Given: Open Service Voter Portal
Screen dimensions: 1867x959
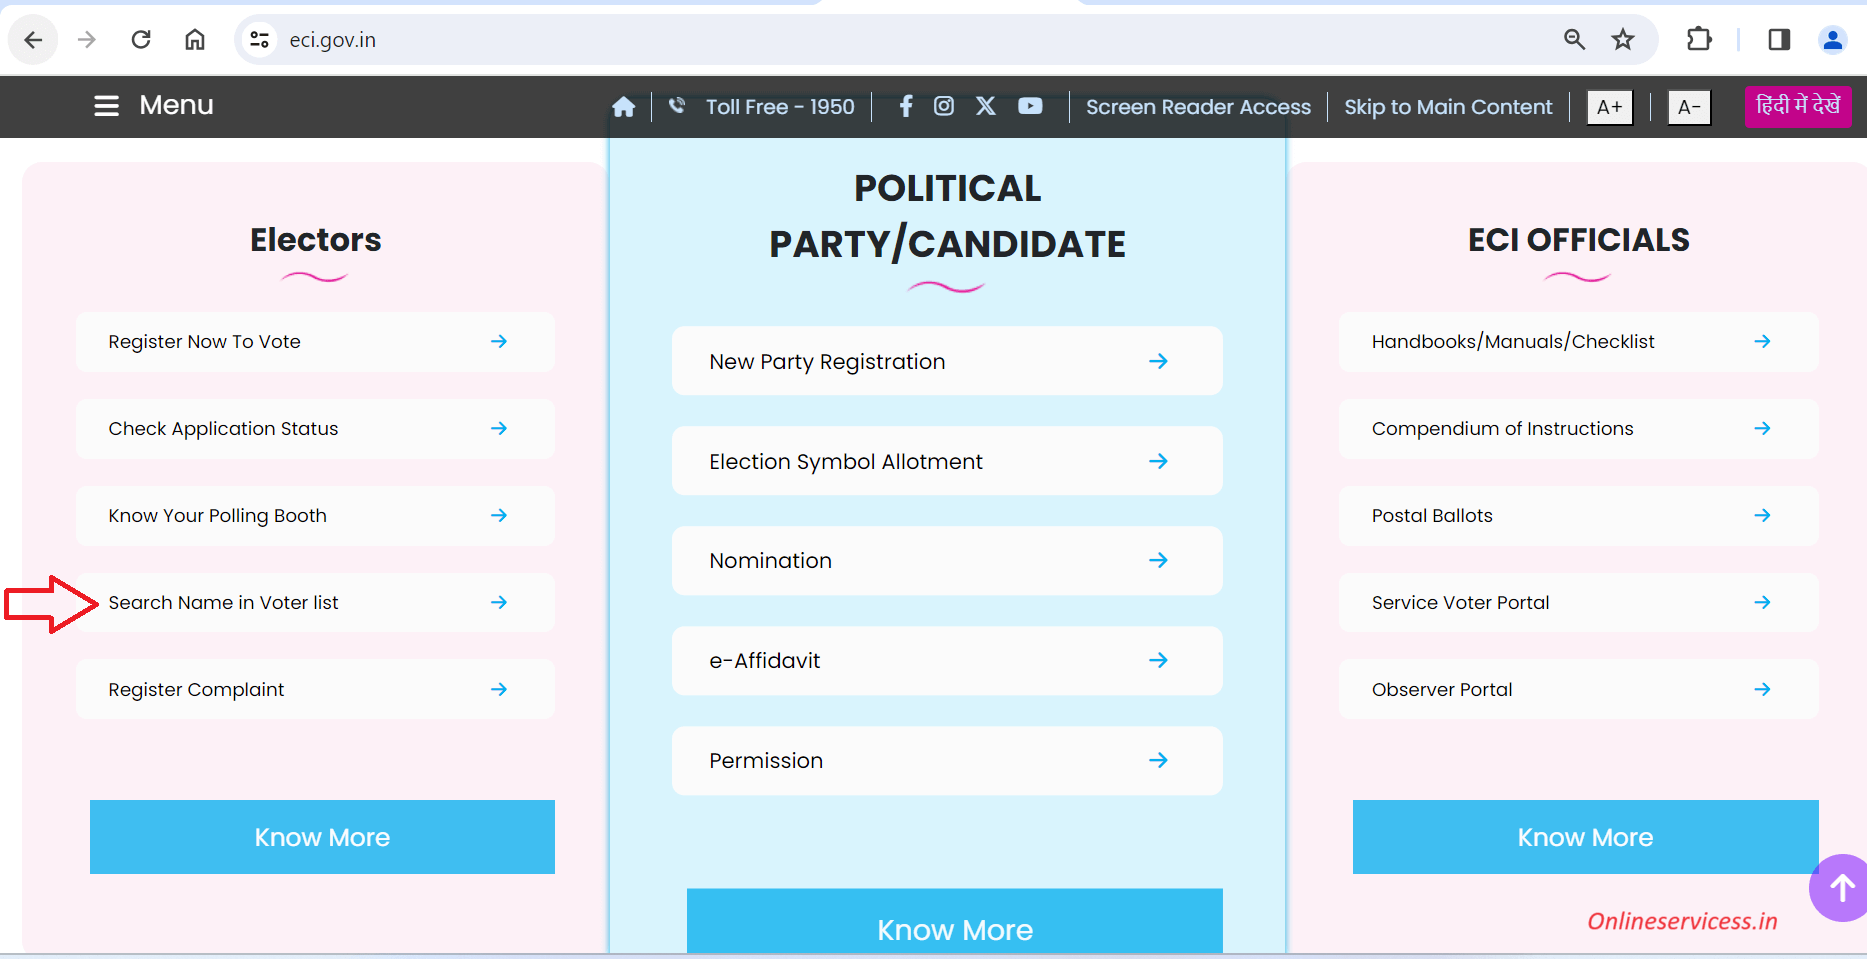Looking at the screenshot, I should (1579, 603).
